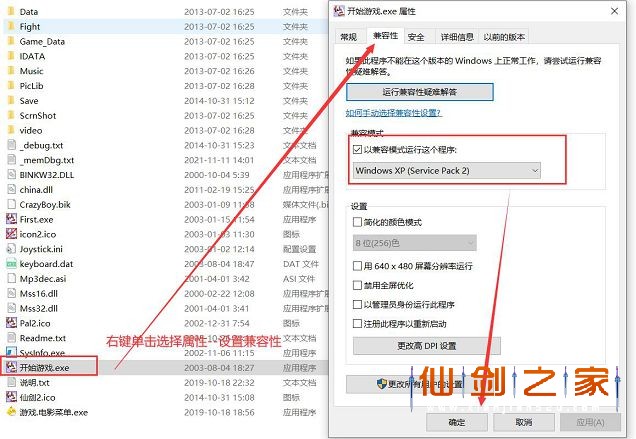Viewport: 636px width, 439px height.
Task: Select the keyboard.dat file icon
Action: (10, 264)
